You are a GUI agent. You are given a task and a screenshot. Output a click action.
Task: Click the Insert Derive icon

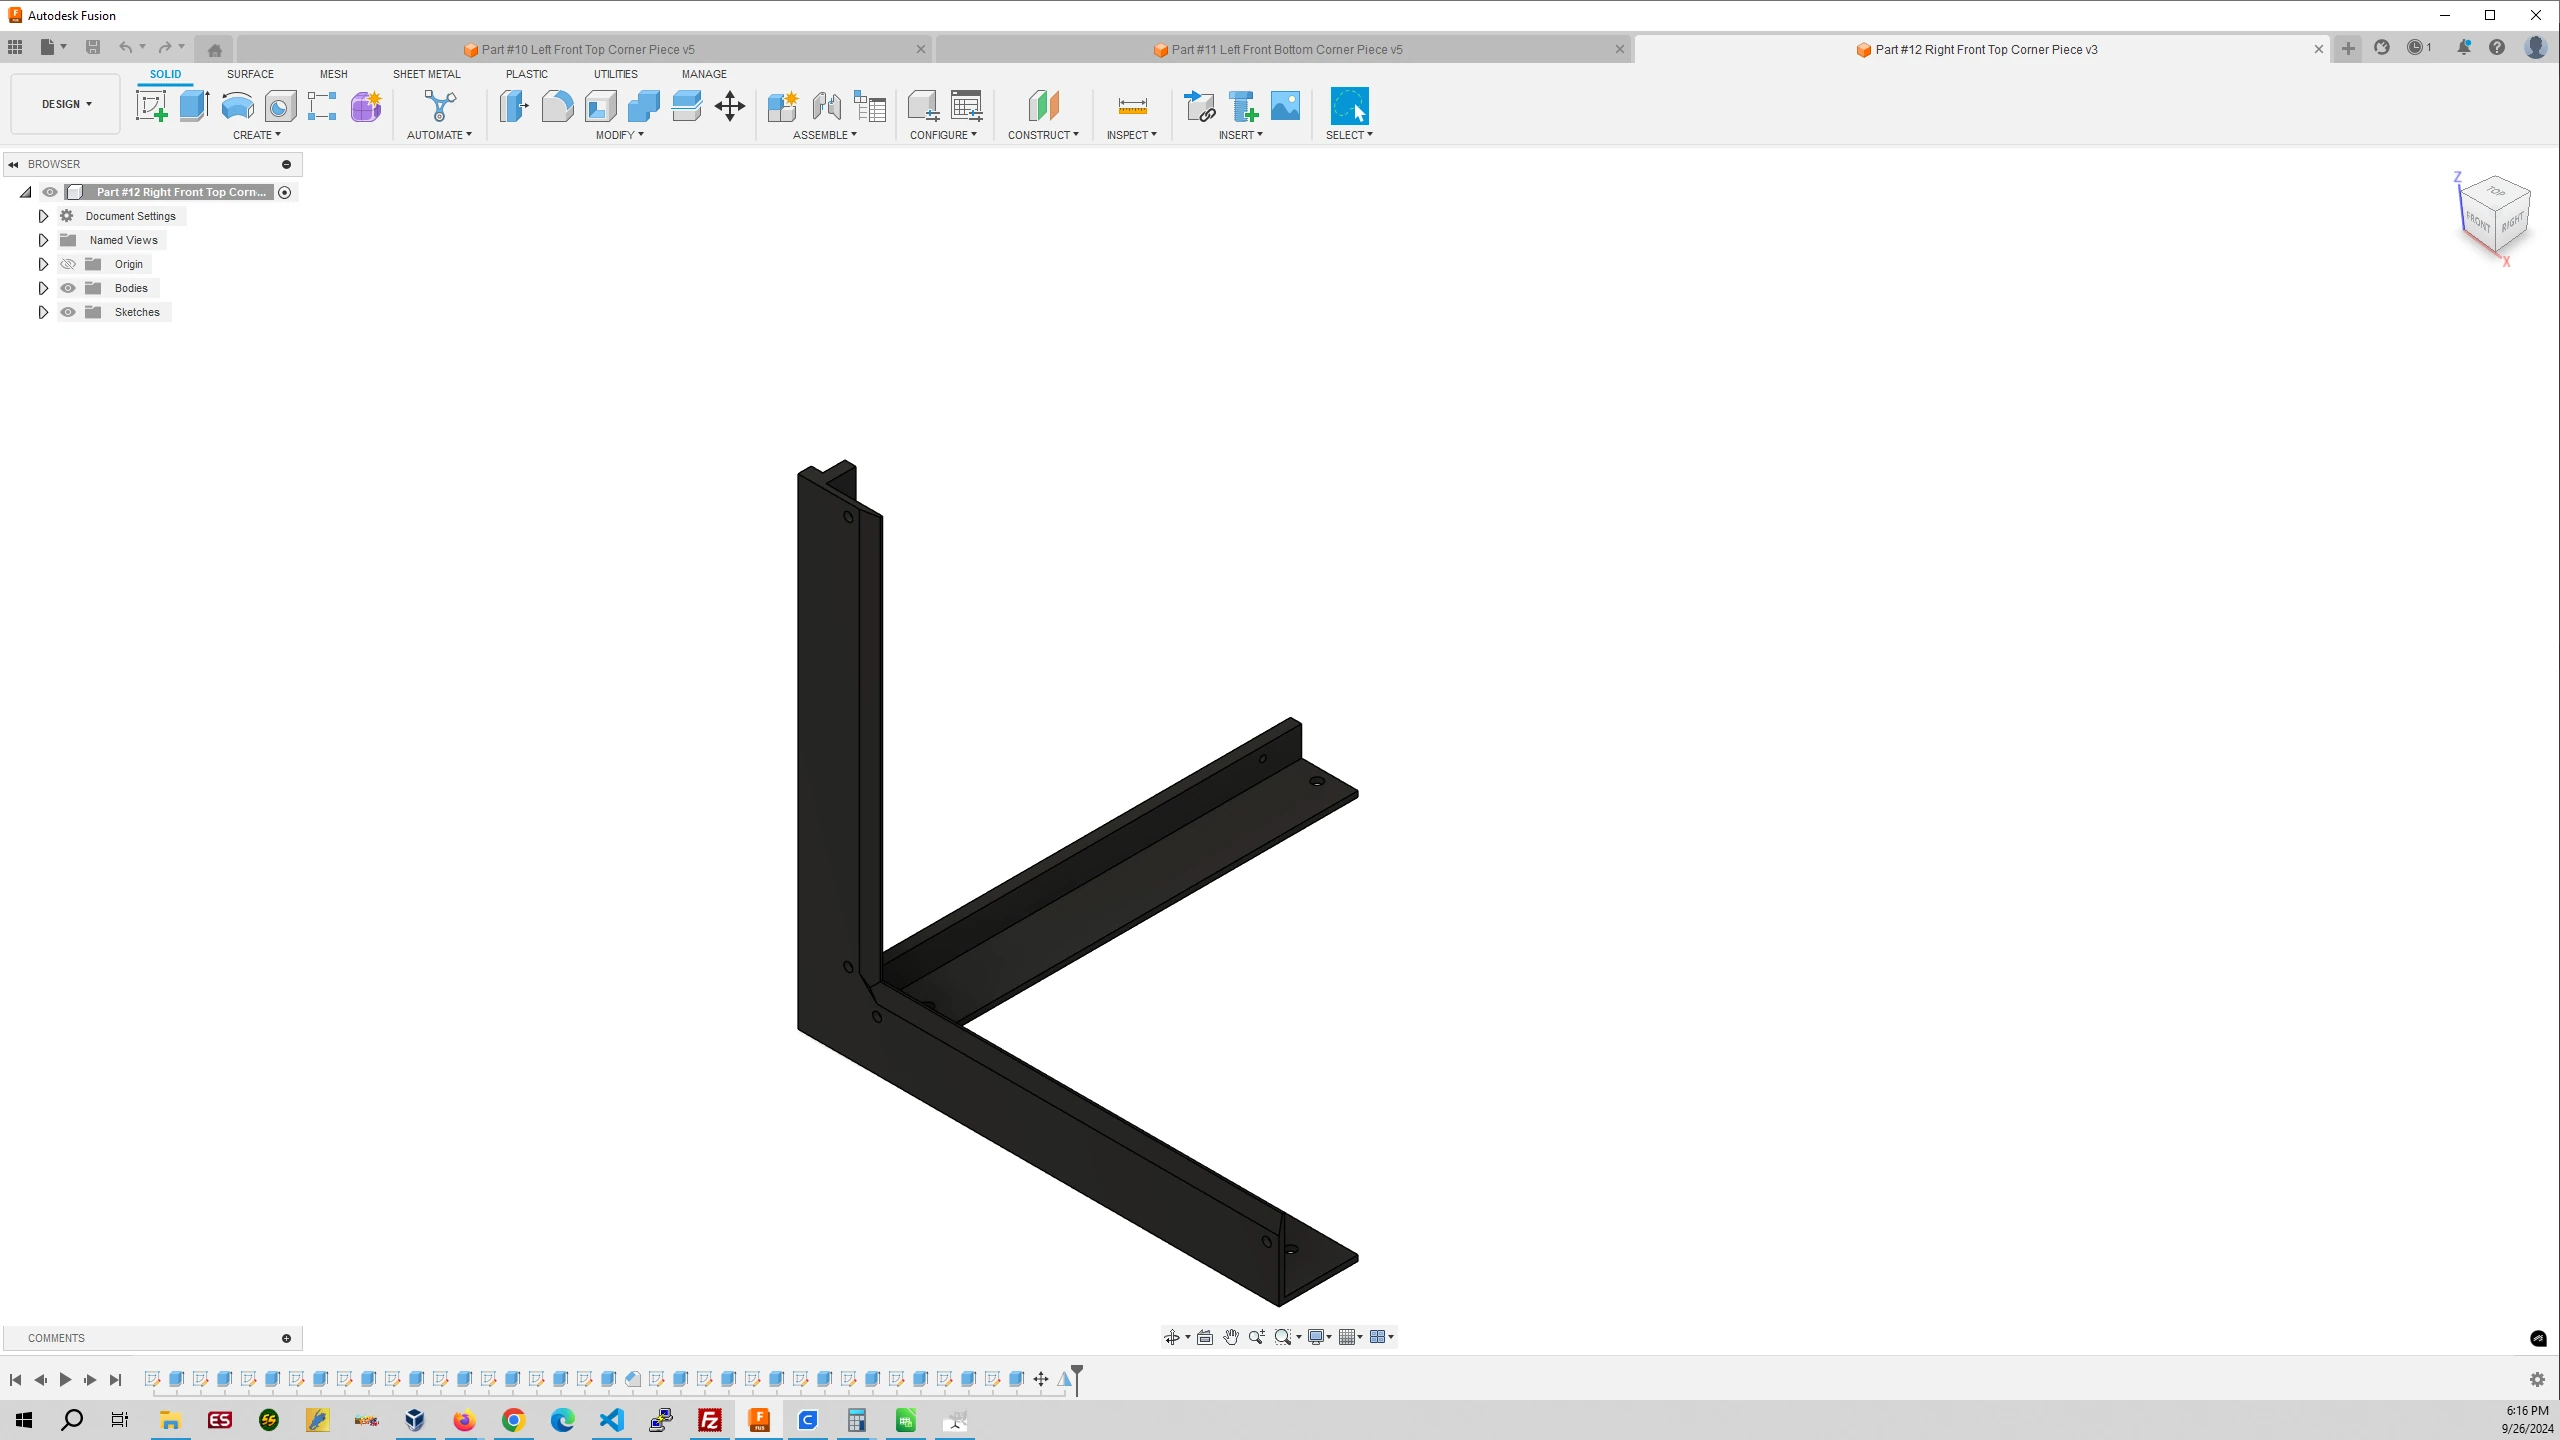[x=1199, y=106]
